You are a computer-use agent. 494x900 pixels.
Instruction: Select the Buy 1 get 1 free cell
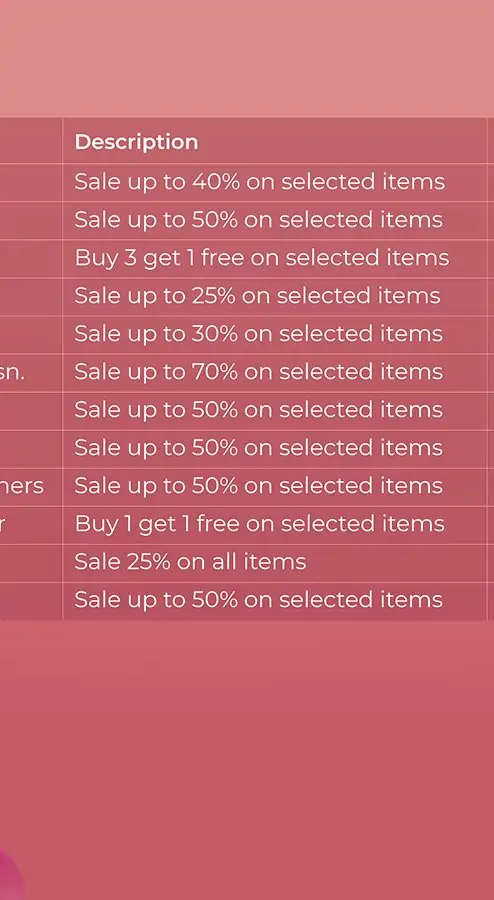[x=274, y=524]
